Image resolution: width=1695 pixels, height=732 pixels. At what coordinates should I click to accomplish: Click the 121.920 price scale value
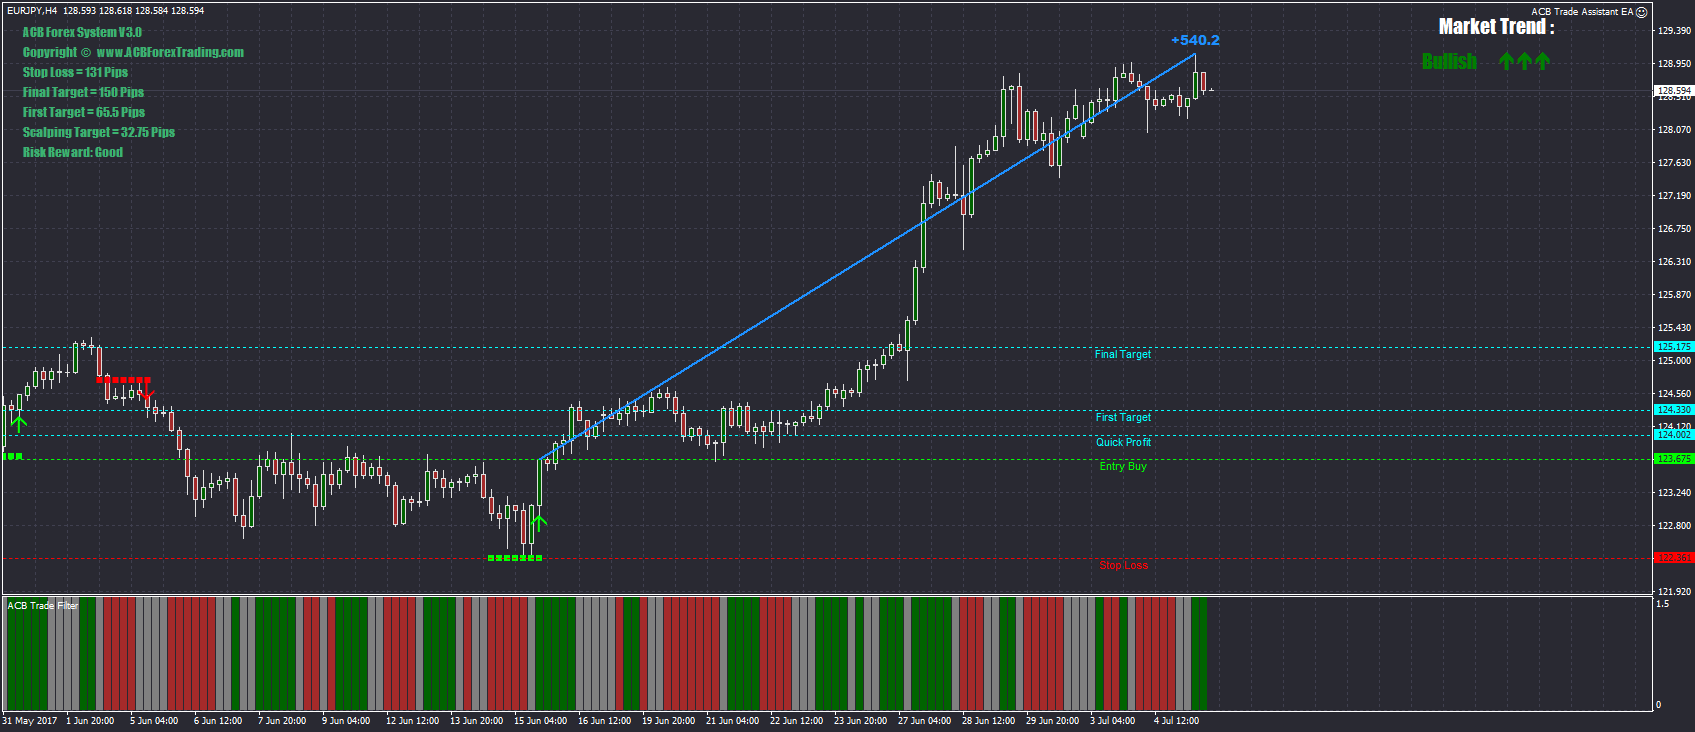(x=1674, y=592)
